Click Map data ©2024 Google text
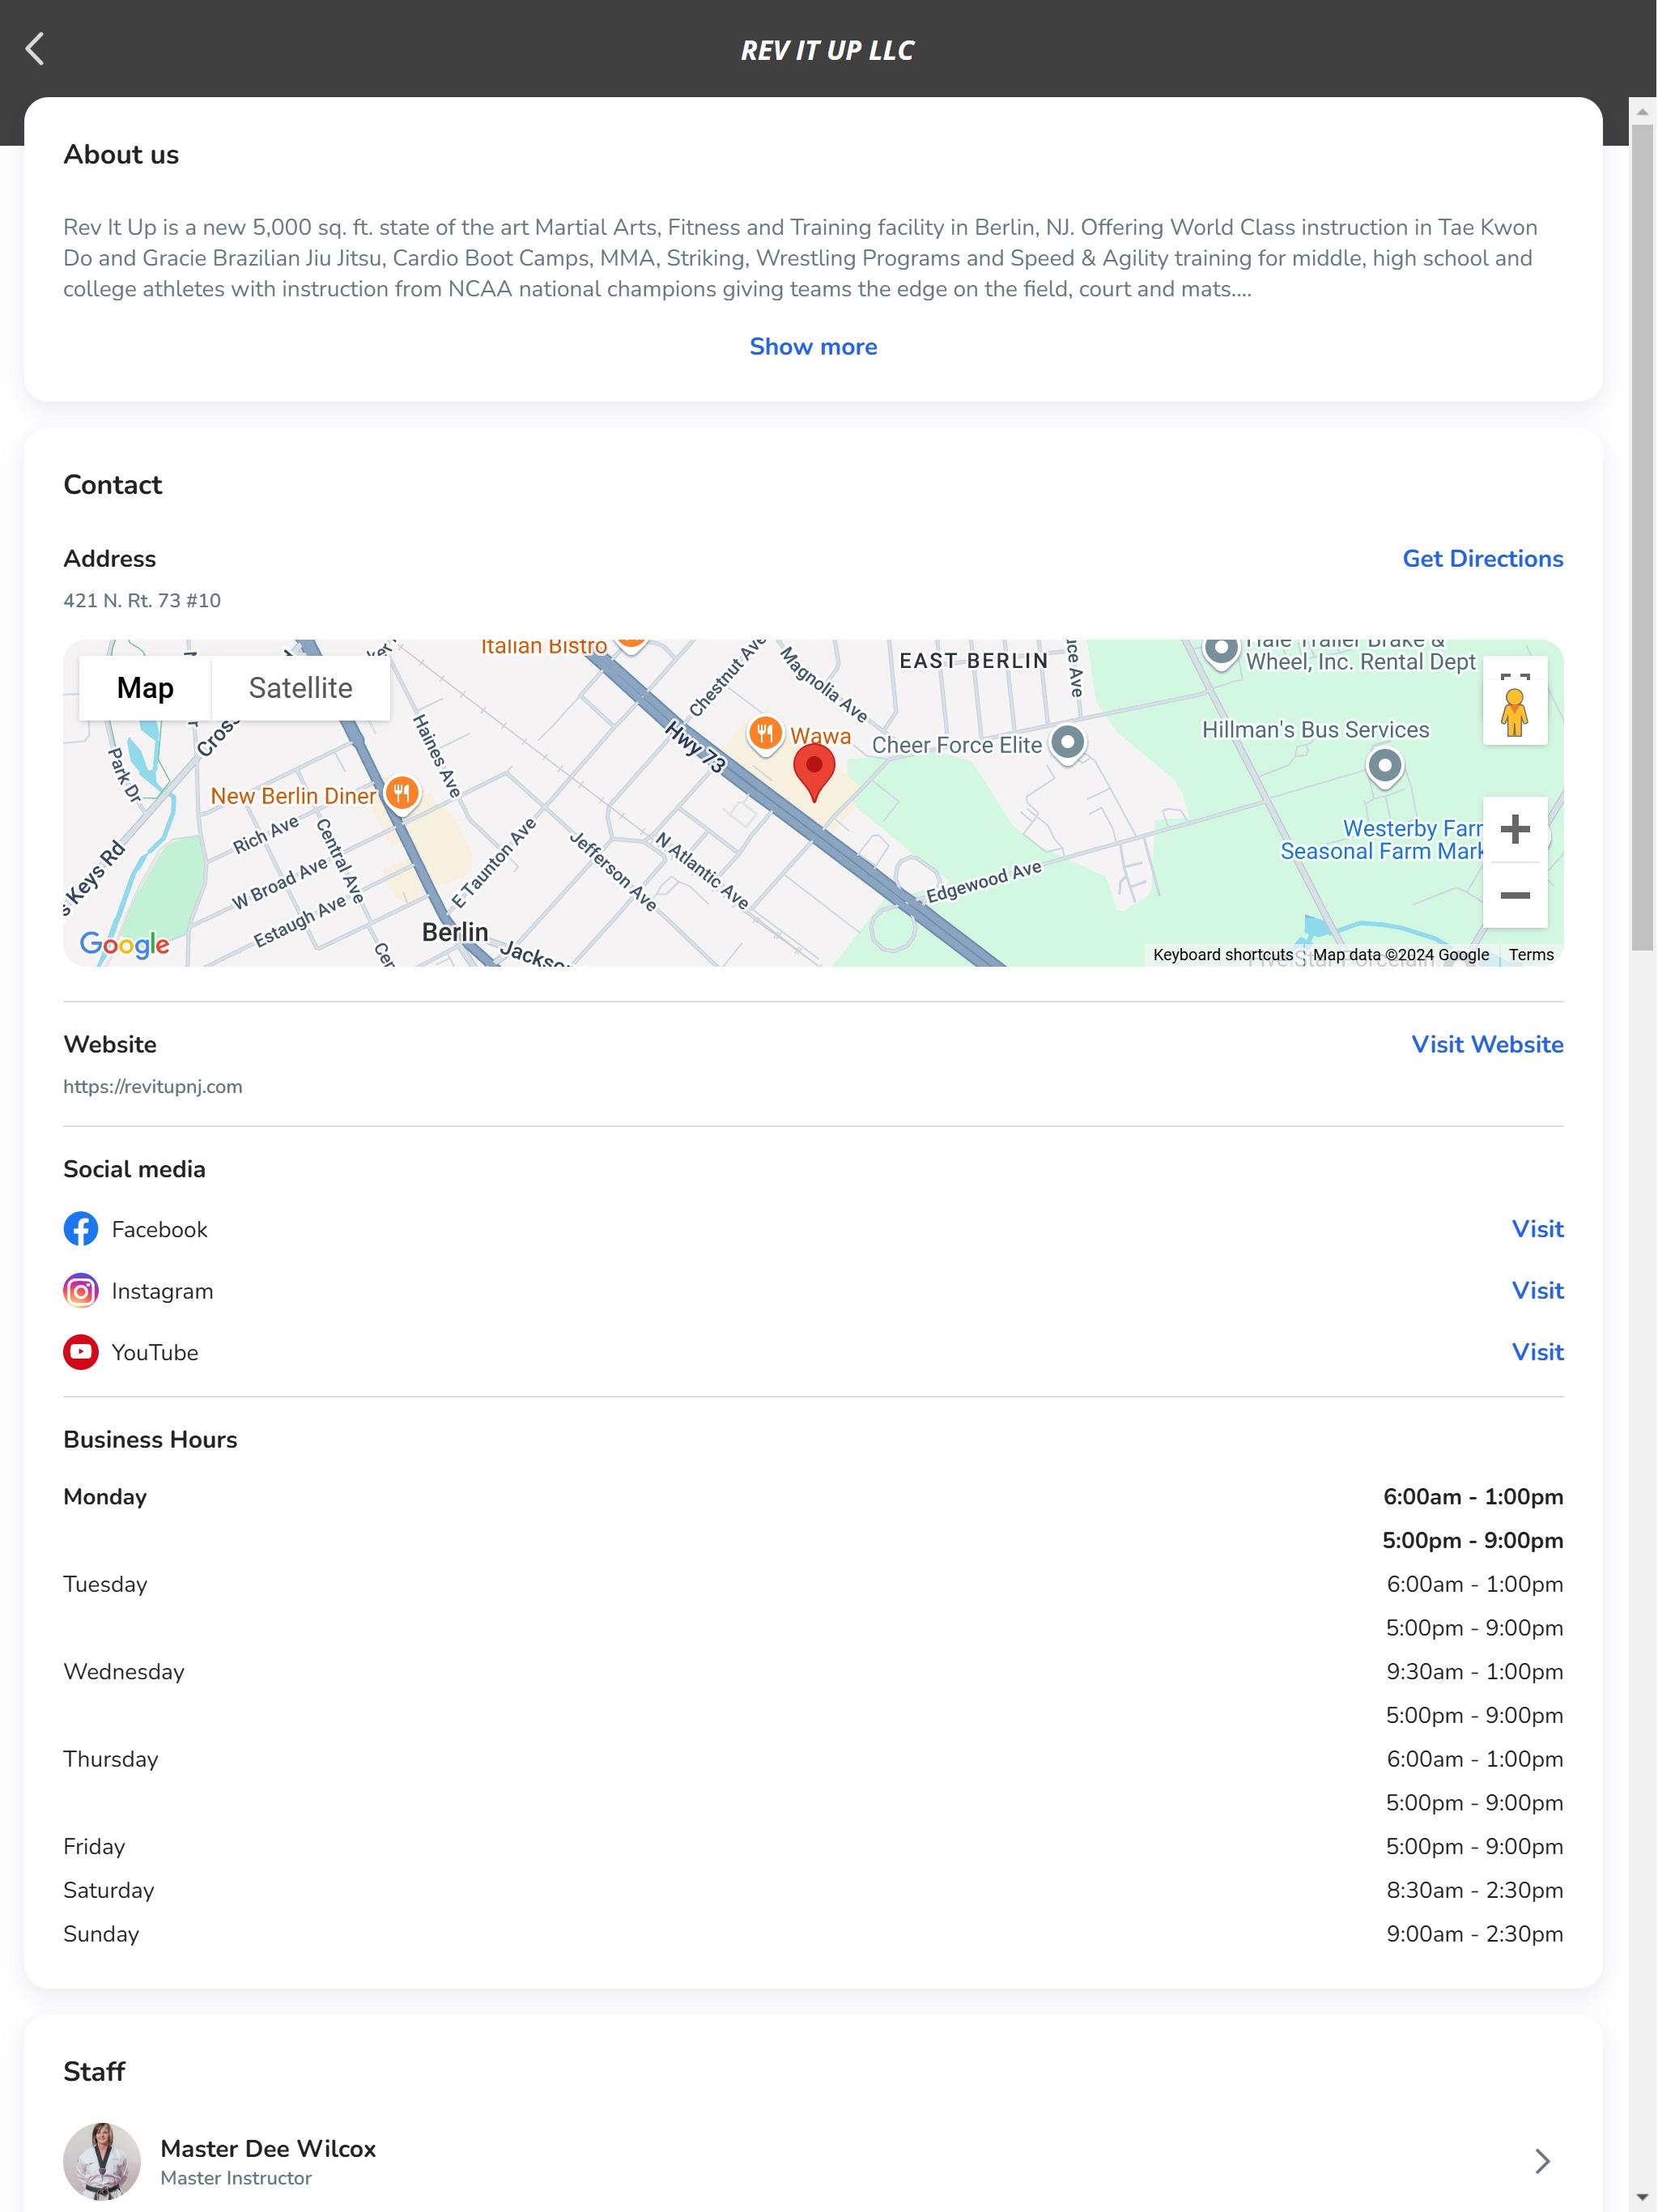The height and width of the screenshot is (2212, 1658). click(x=1401, y=955)
